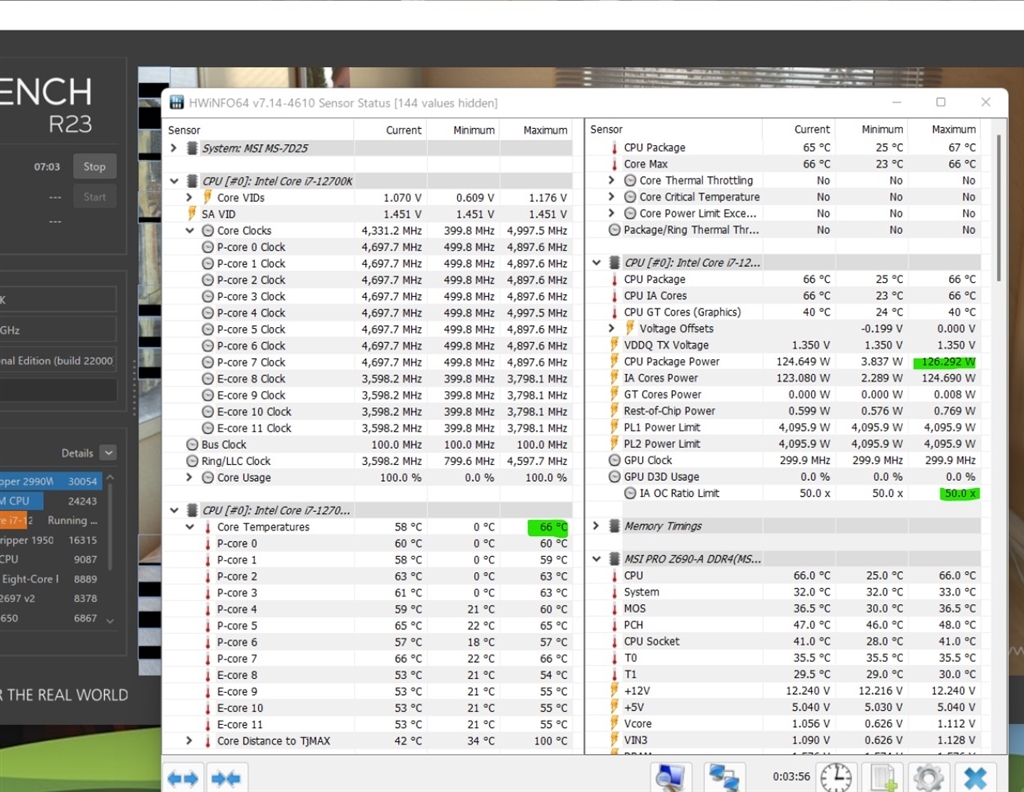Click the Core Max thermometer icon
Image resolution: width=1024 pixels, height=792 pixels.
[x=614, y=164]
